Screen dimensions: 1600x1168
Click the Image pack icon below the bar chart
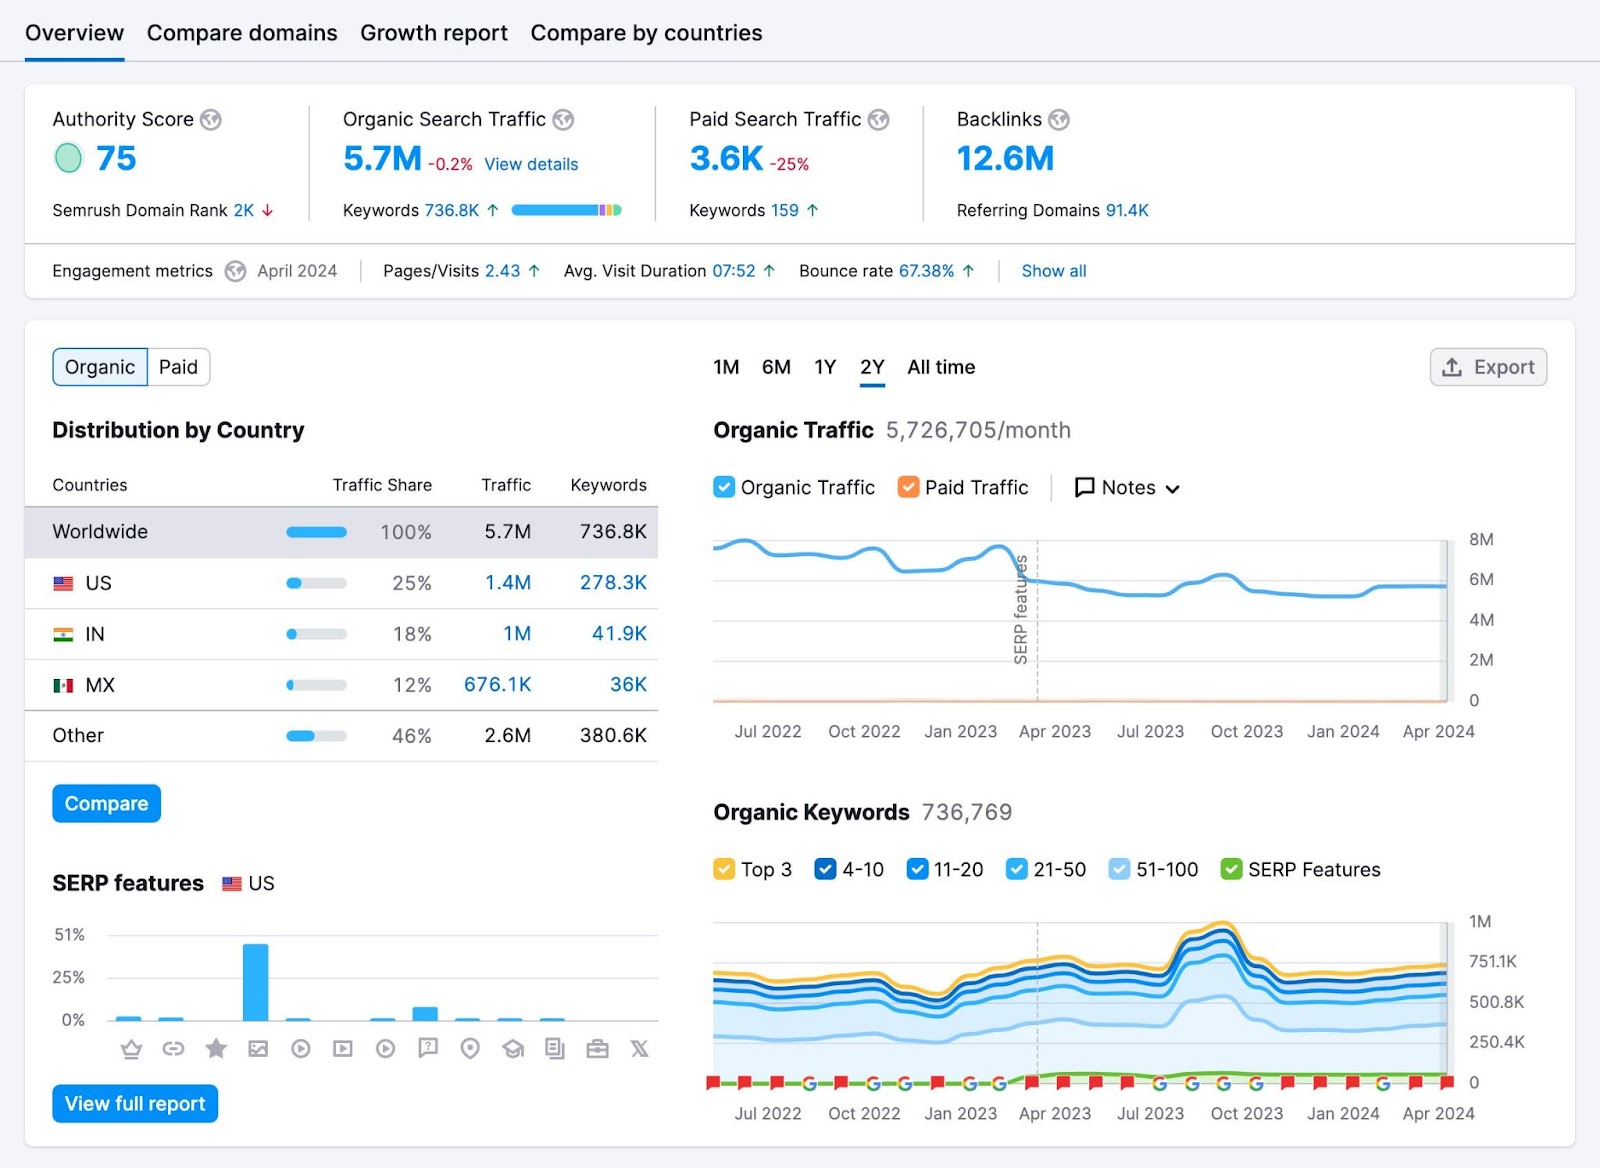(258, 1048)
